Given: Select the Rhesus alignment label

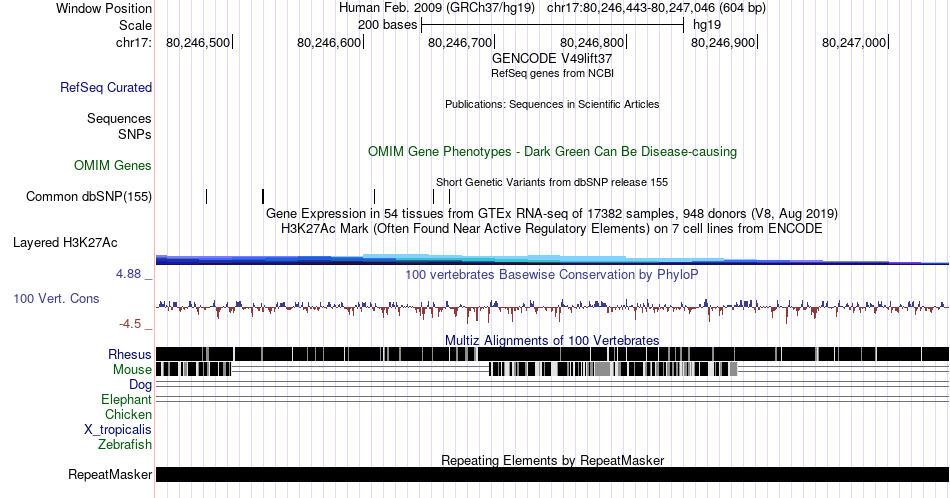Looking at the screenshot, I should pyautogui.click(x=130, y=354).
